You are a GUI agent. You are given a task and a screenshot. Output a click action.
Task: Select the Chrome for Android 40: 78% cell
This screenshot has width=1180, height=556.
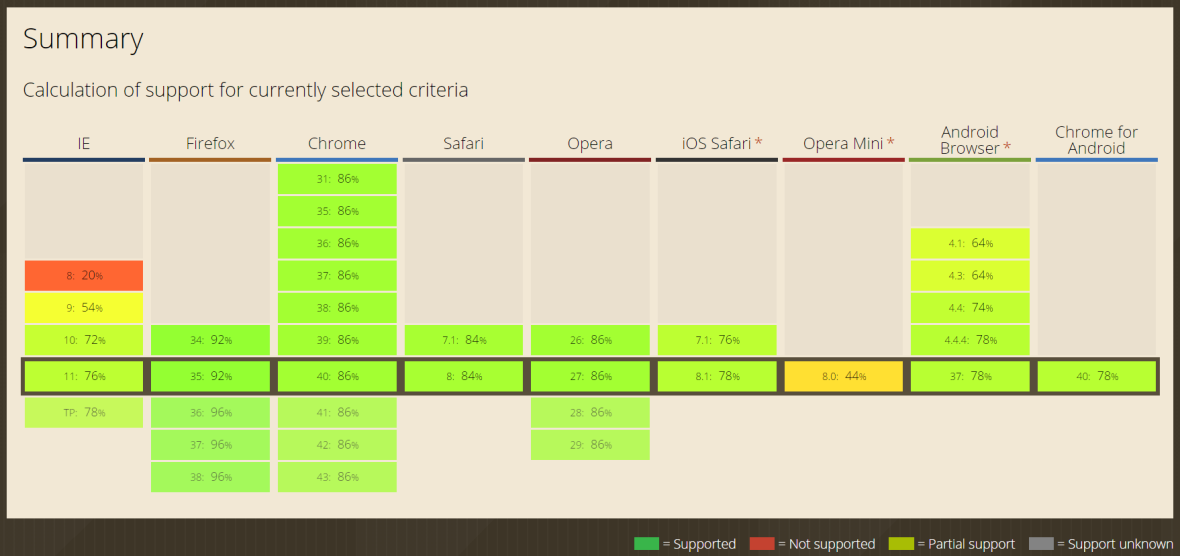pos(1096,376)
